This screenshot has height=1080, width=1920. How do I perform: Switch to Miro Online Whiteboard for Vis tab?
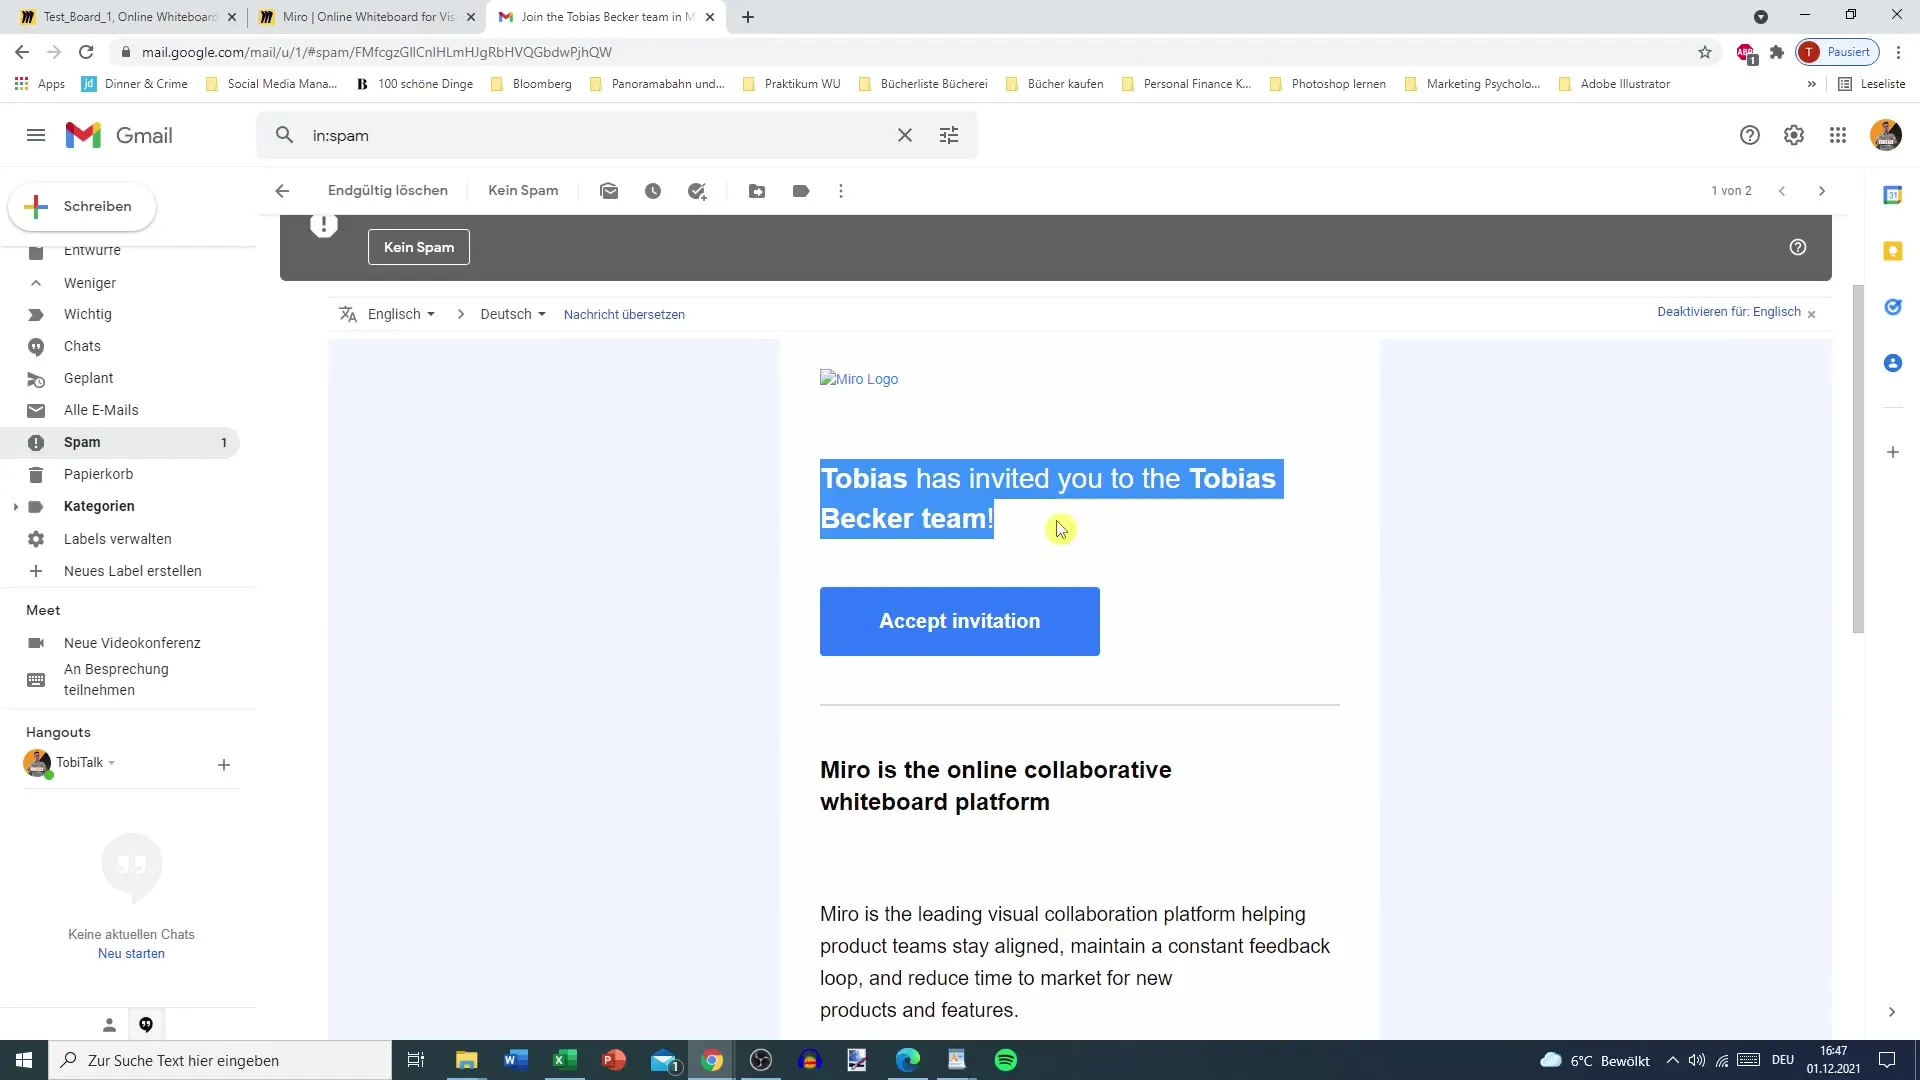click(367, 17)
